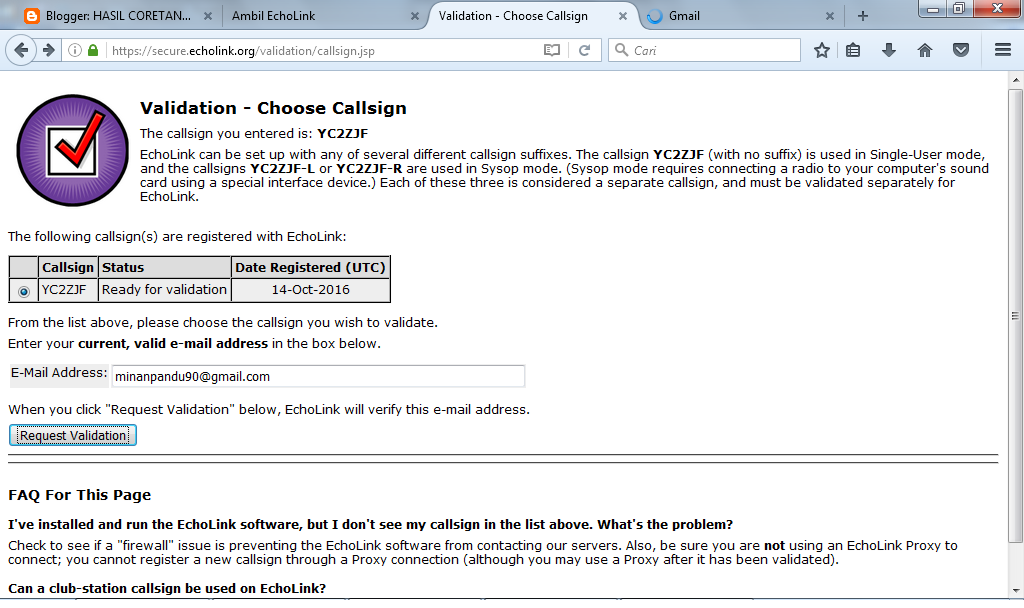Click the Blogger favicon on first tab

(x=31, y=16)
